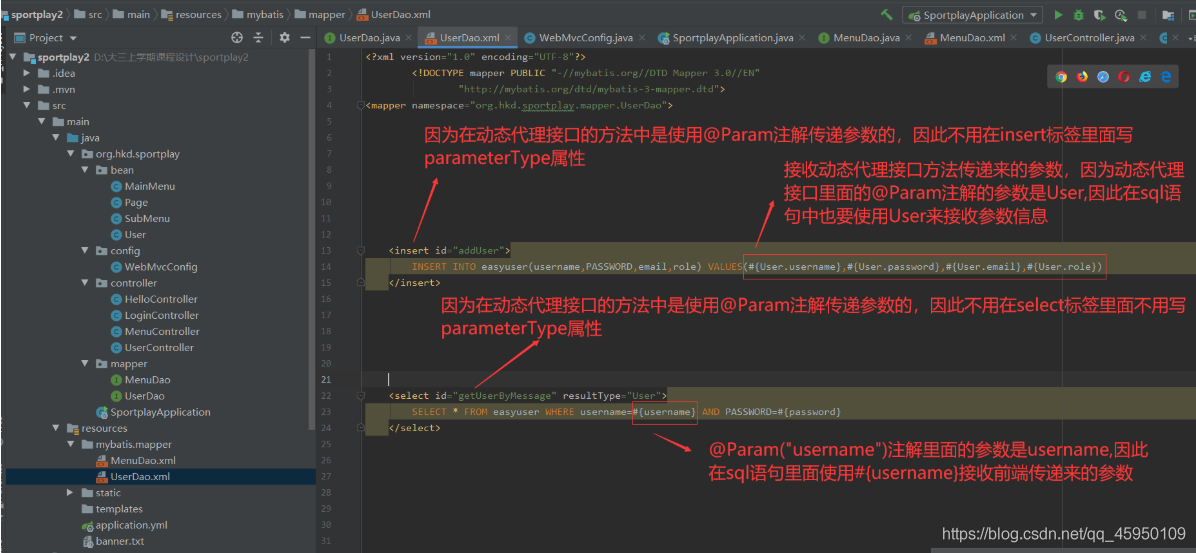The image size is (1196, 553).
Task: Select templates folder in project tree
Action: [x=111, y=509]
